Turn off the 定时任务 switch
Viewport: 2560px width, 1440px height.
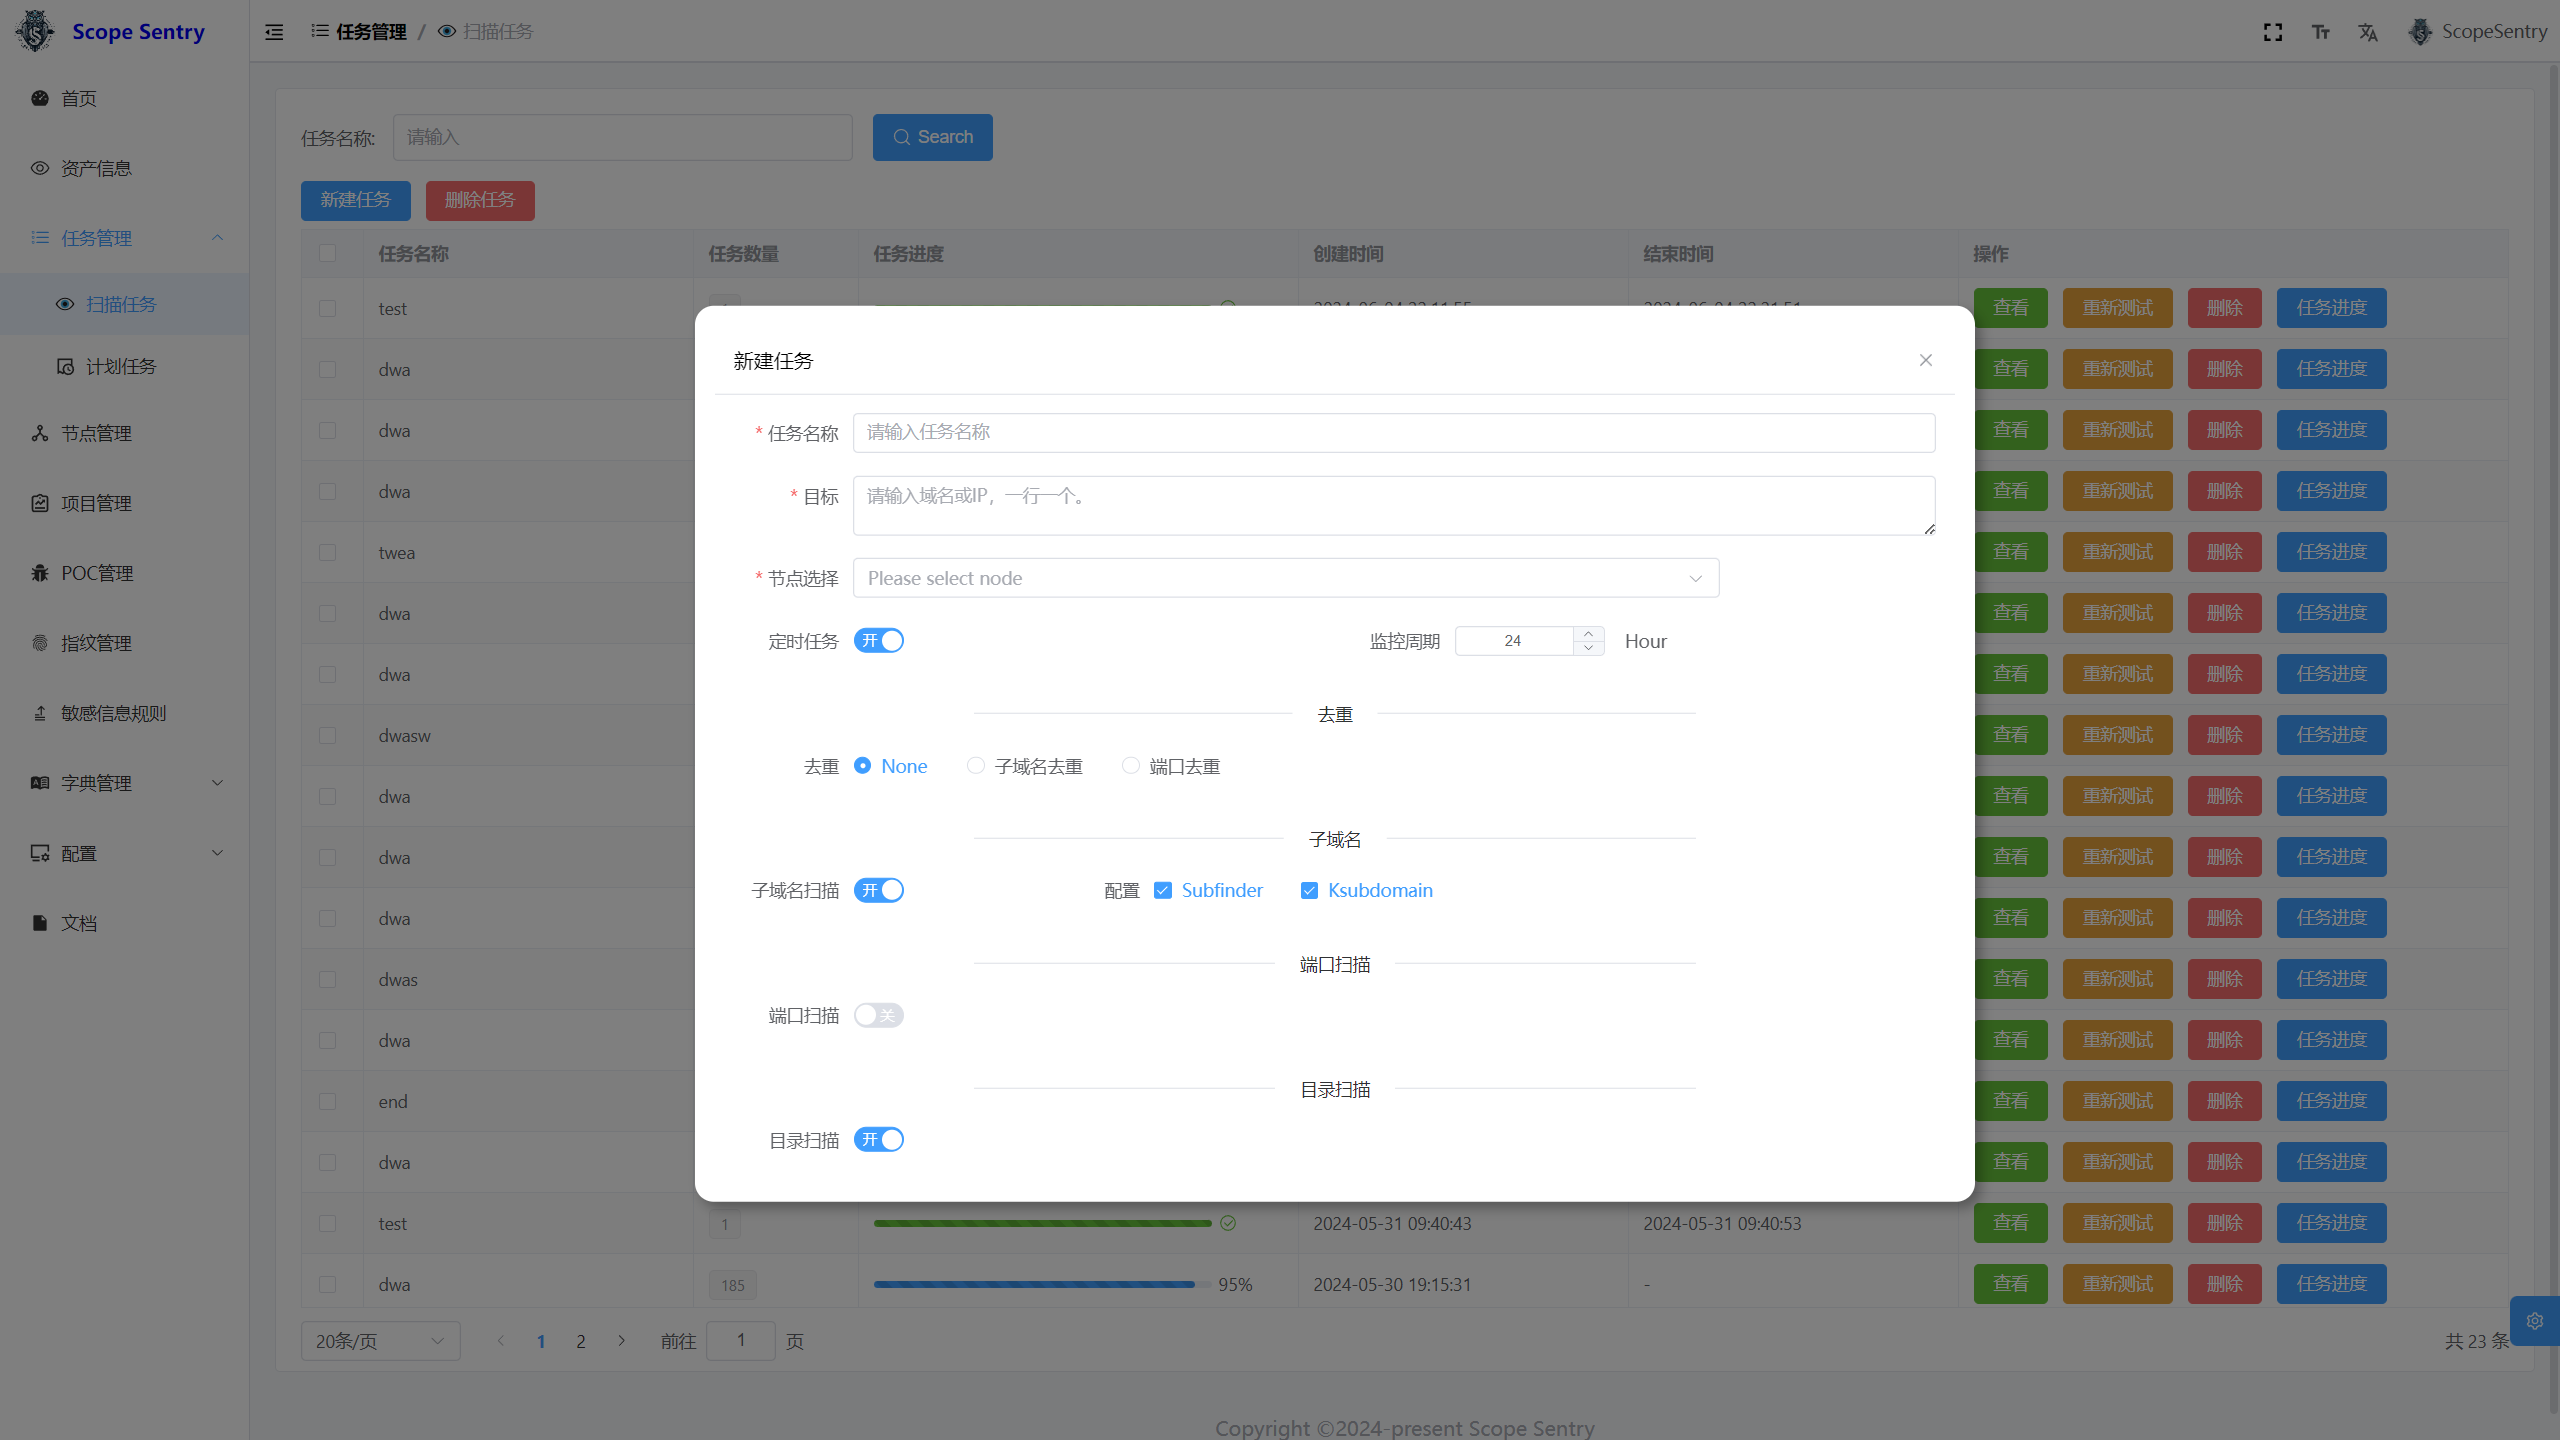pyautogui.click(x=879, y=641)
